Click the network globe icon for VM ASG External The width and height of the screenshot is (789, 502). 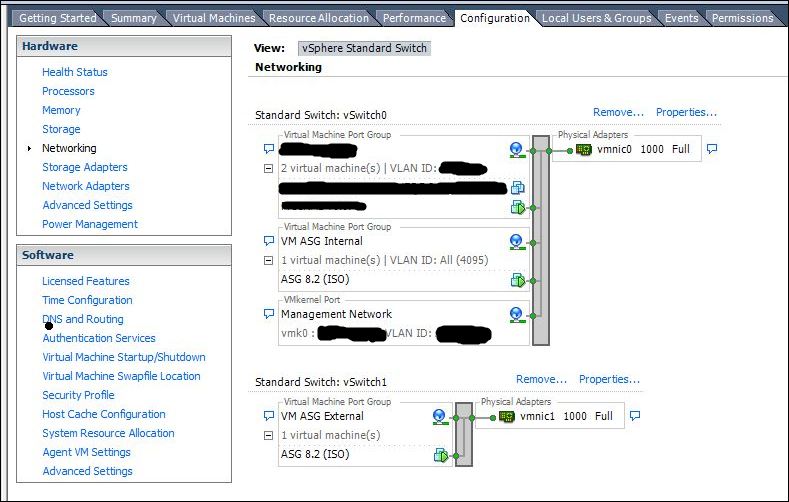tap(439, 416)
